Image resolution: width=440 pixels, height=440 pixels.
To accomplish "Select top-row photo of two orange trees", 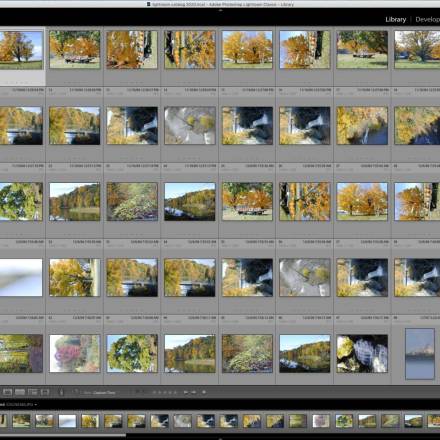I will pyautogui.click(x=247, y=50).
